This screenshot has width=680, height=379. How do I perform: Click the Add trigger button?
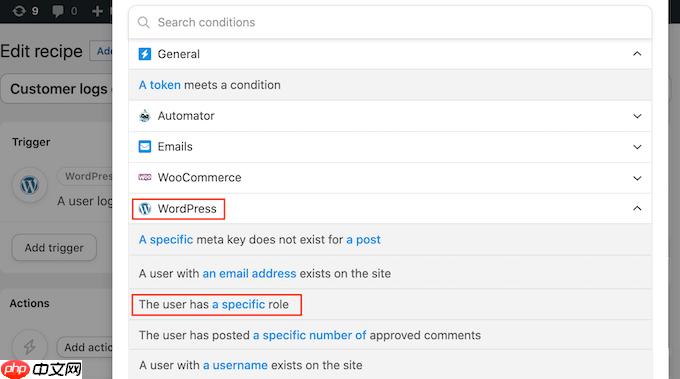pos(54,248)
